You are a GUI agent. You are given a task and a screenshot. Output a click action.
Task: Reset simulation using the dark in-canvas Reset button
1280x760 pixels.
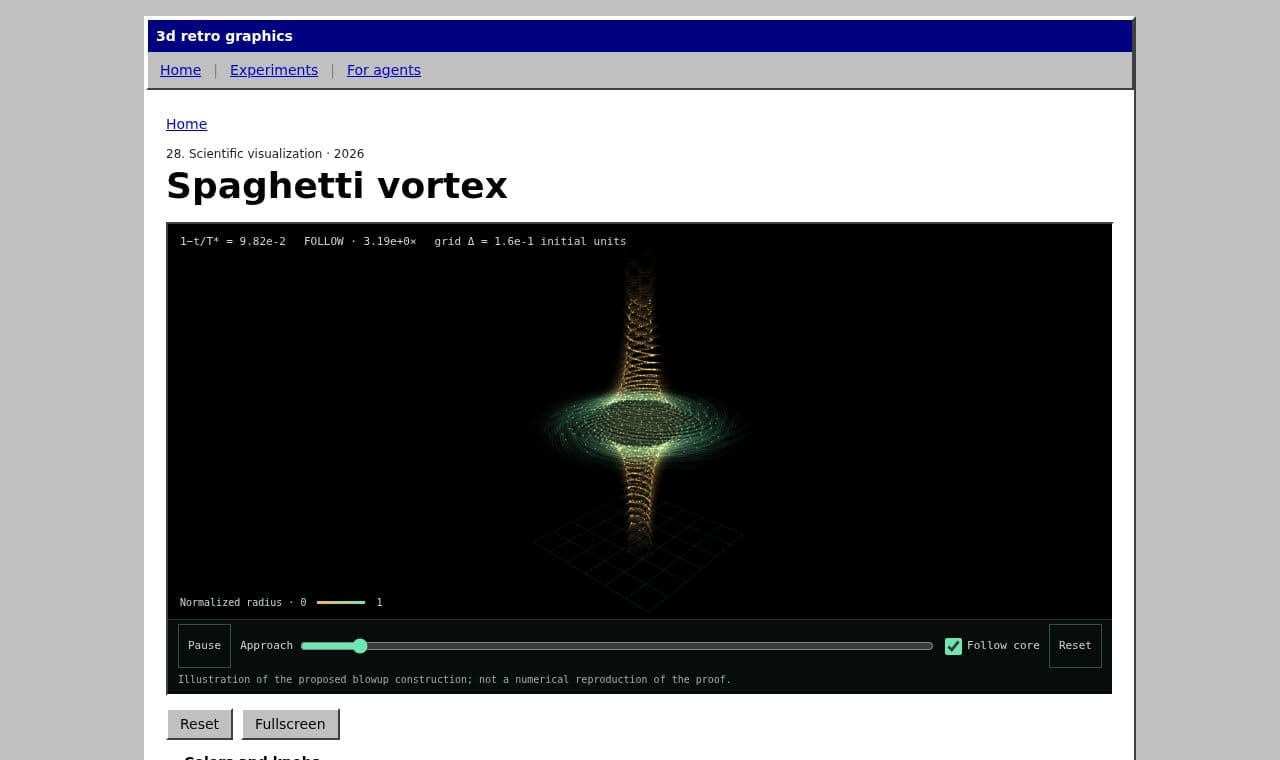coord(1075,646)
